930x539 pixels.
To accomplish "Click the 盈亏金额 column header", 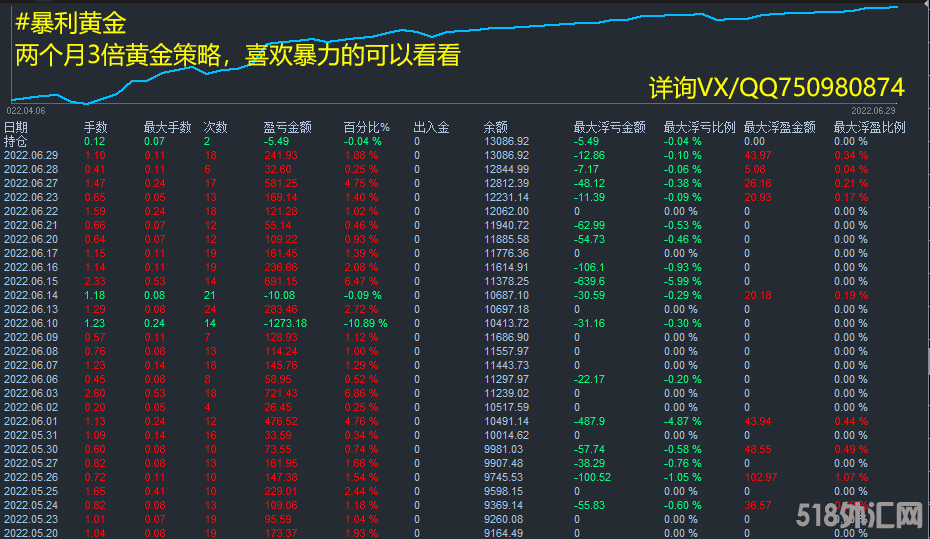I will click(x=287, y=127).
